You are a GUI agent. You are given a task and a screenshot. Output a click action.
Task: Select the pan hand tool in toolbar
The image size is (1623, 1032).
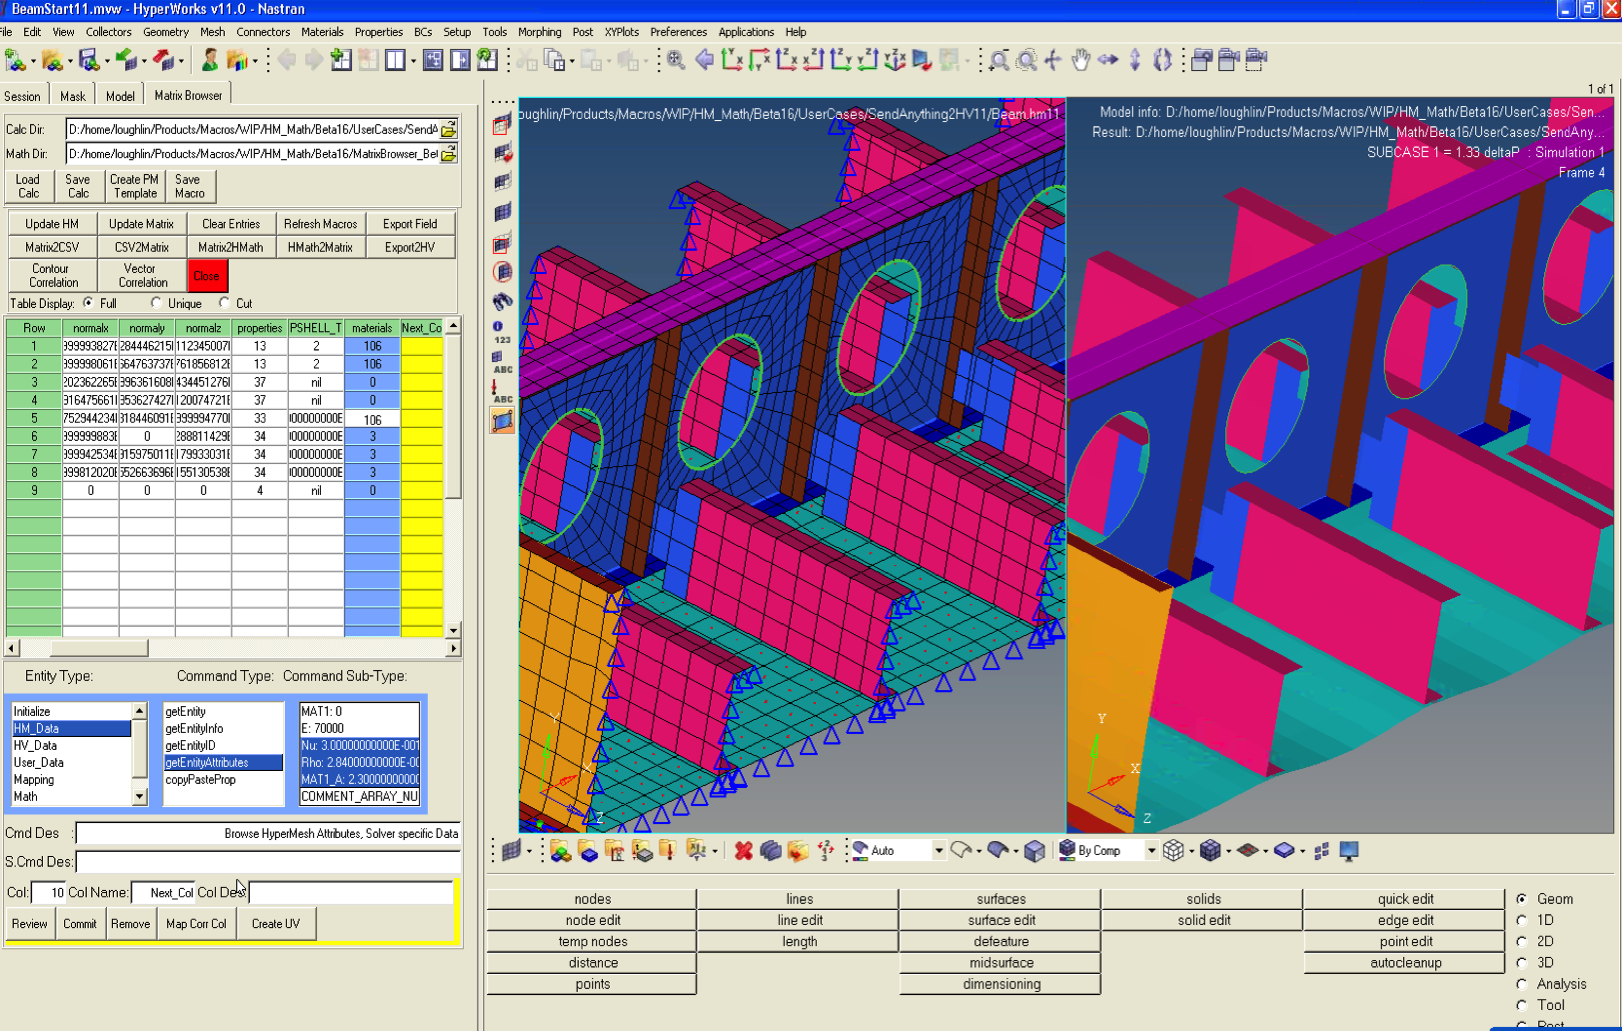pos(1080,60)
